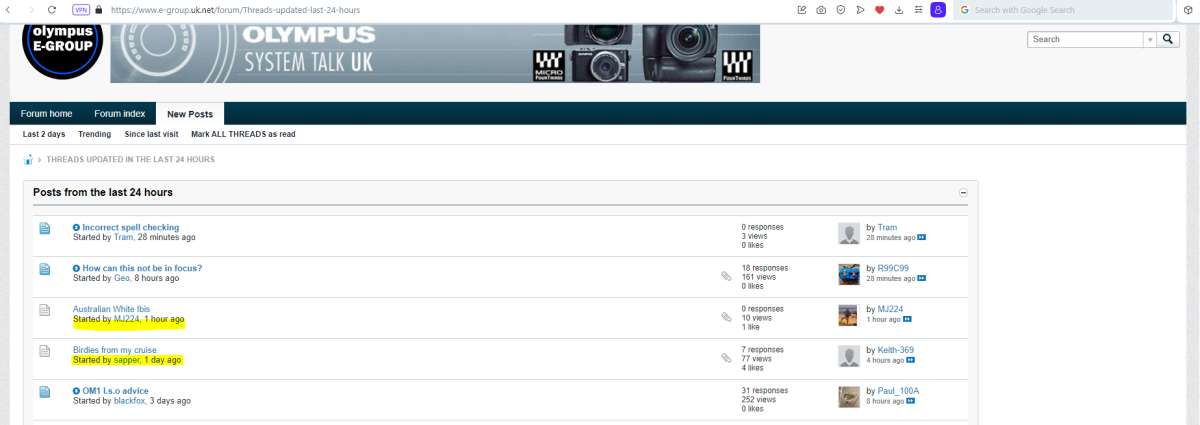Click the Olympus System Talk UK banner
Screen dimensions: 1200x425
coord(435,53)
